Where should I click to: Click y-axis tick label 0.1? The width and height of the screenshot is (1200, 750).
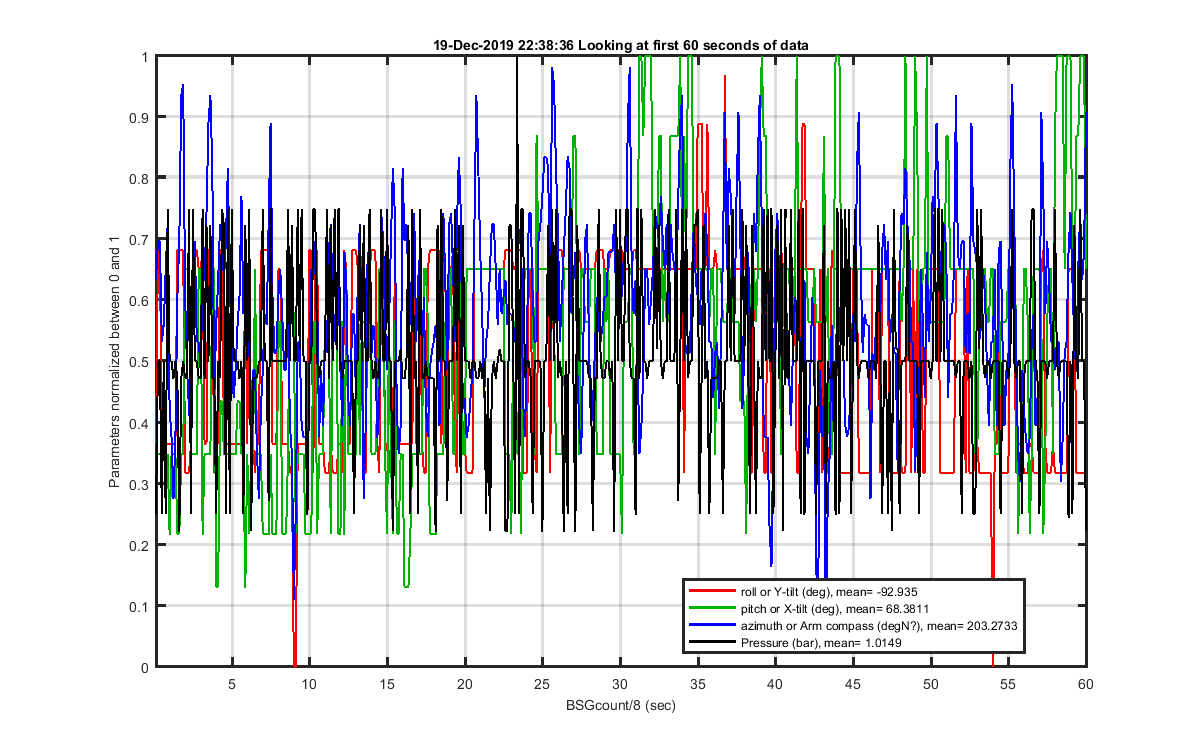[x=138, y=606]
